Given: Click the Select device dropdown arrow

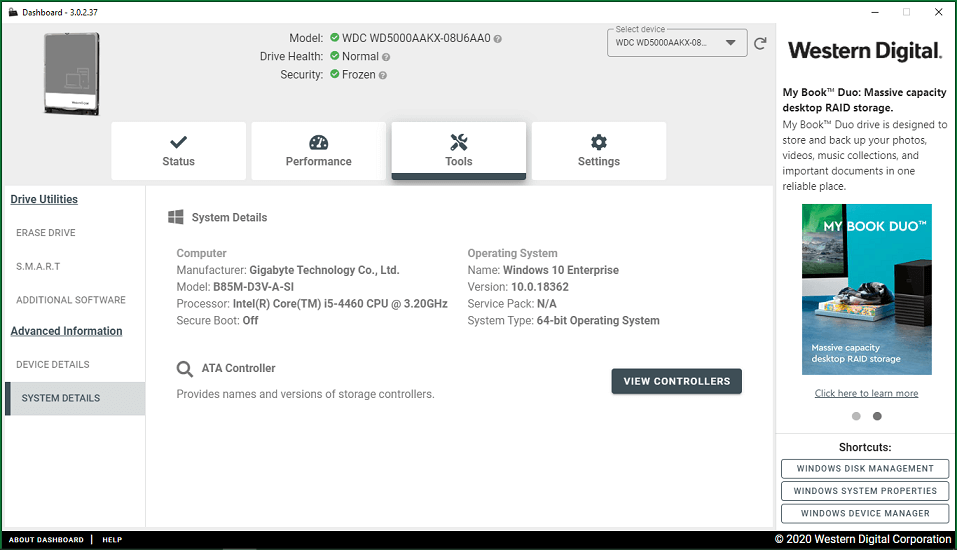Looking at the screenshot, I should [730, 43].
